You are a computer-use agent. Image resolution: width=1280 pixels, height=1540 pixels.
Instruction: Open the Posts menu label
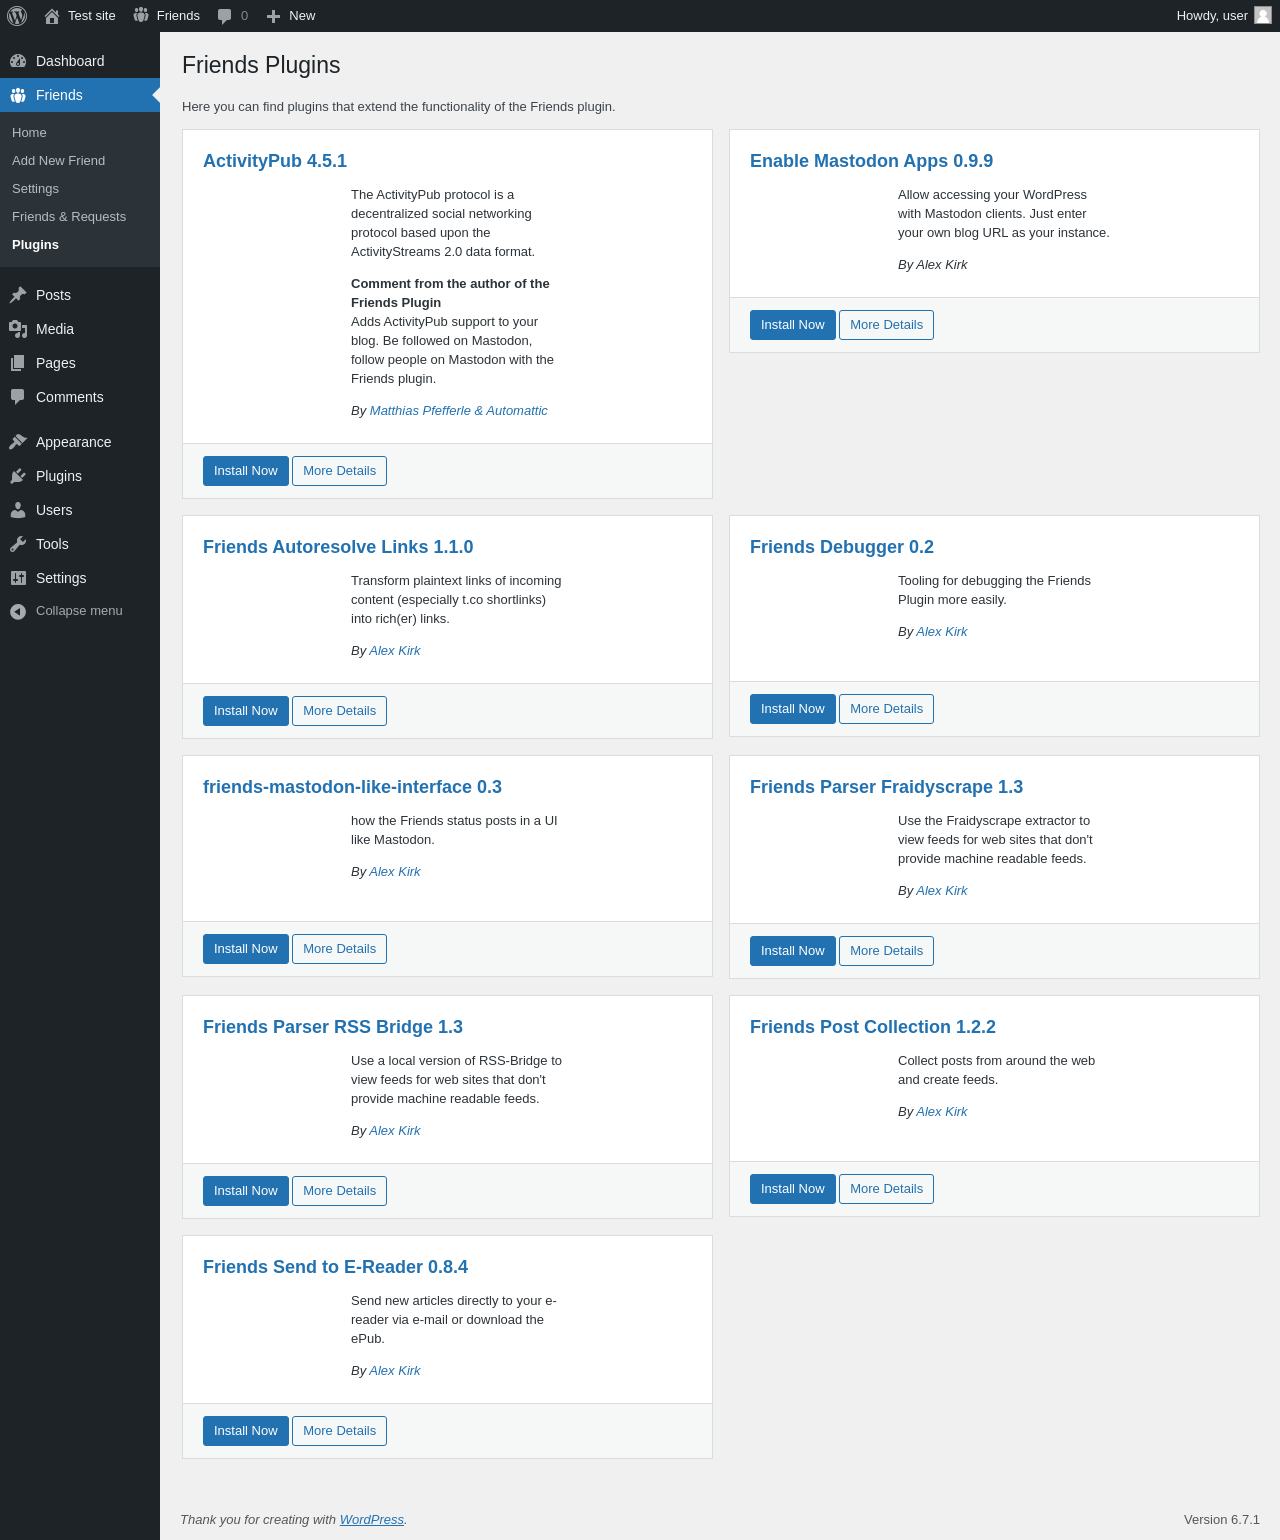(53, 295)
